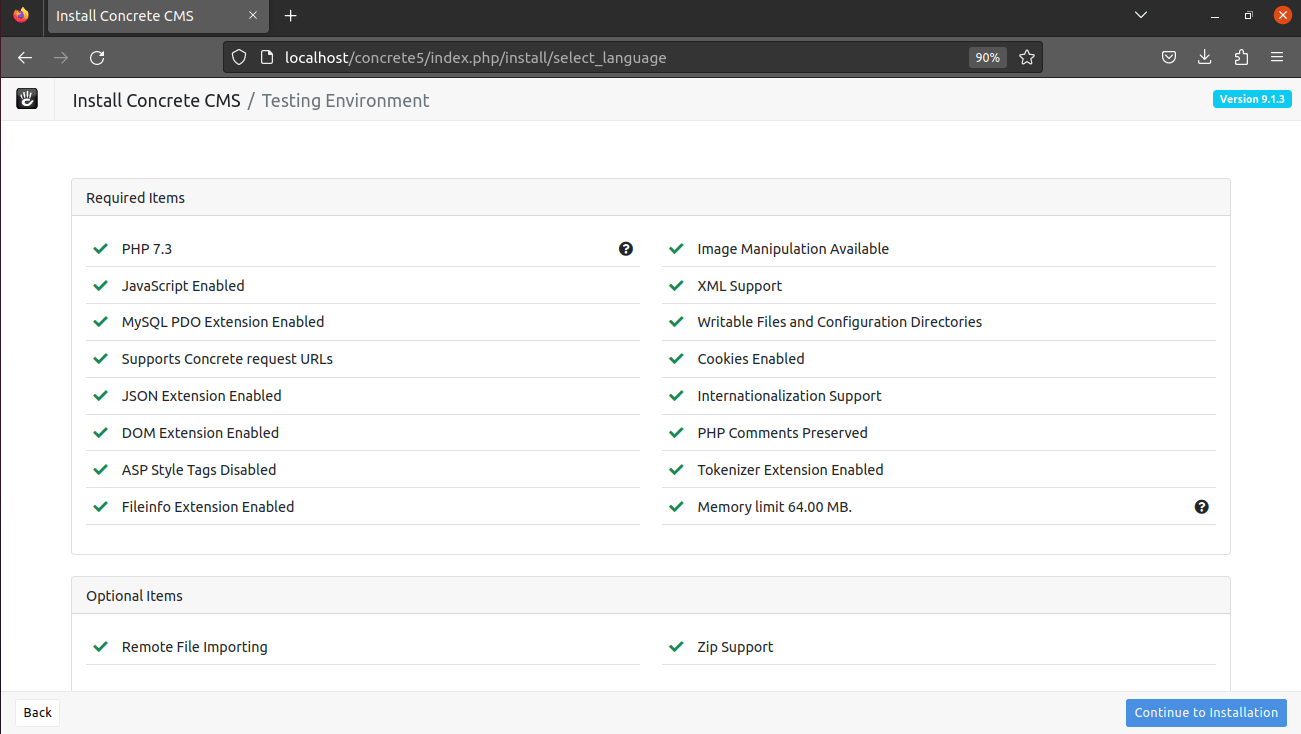This screenshot has height=734, width=1301.
Task: Click the checkmark next to Remote File Importing
Action: point(100,647)
